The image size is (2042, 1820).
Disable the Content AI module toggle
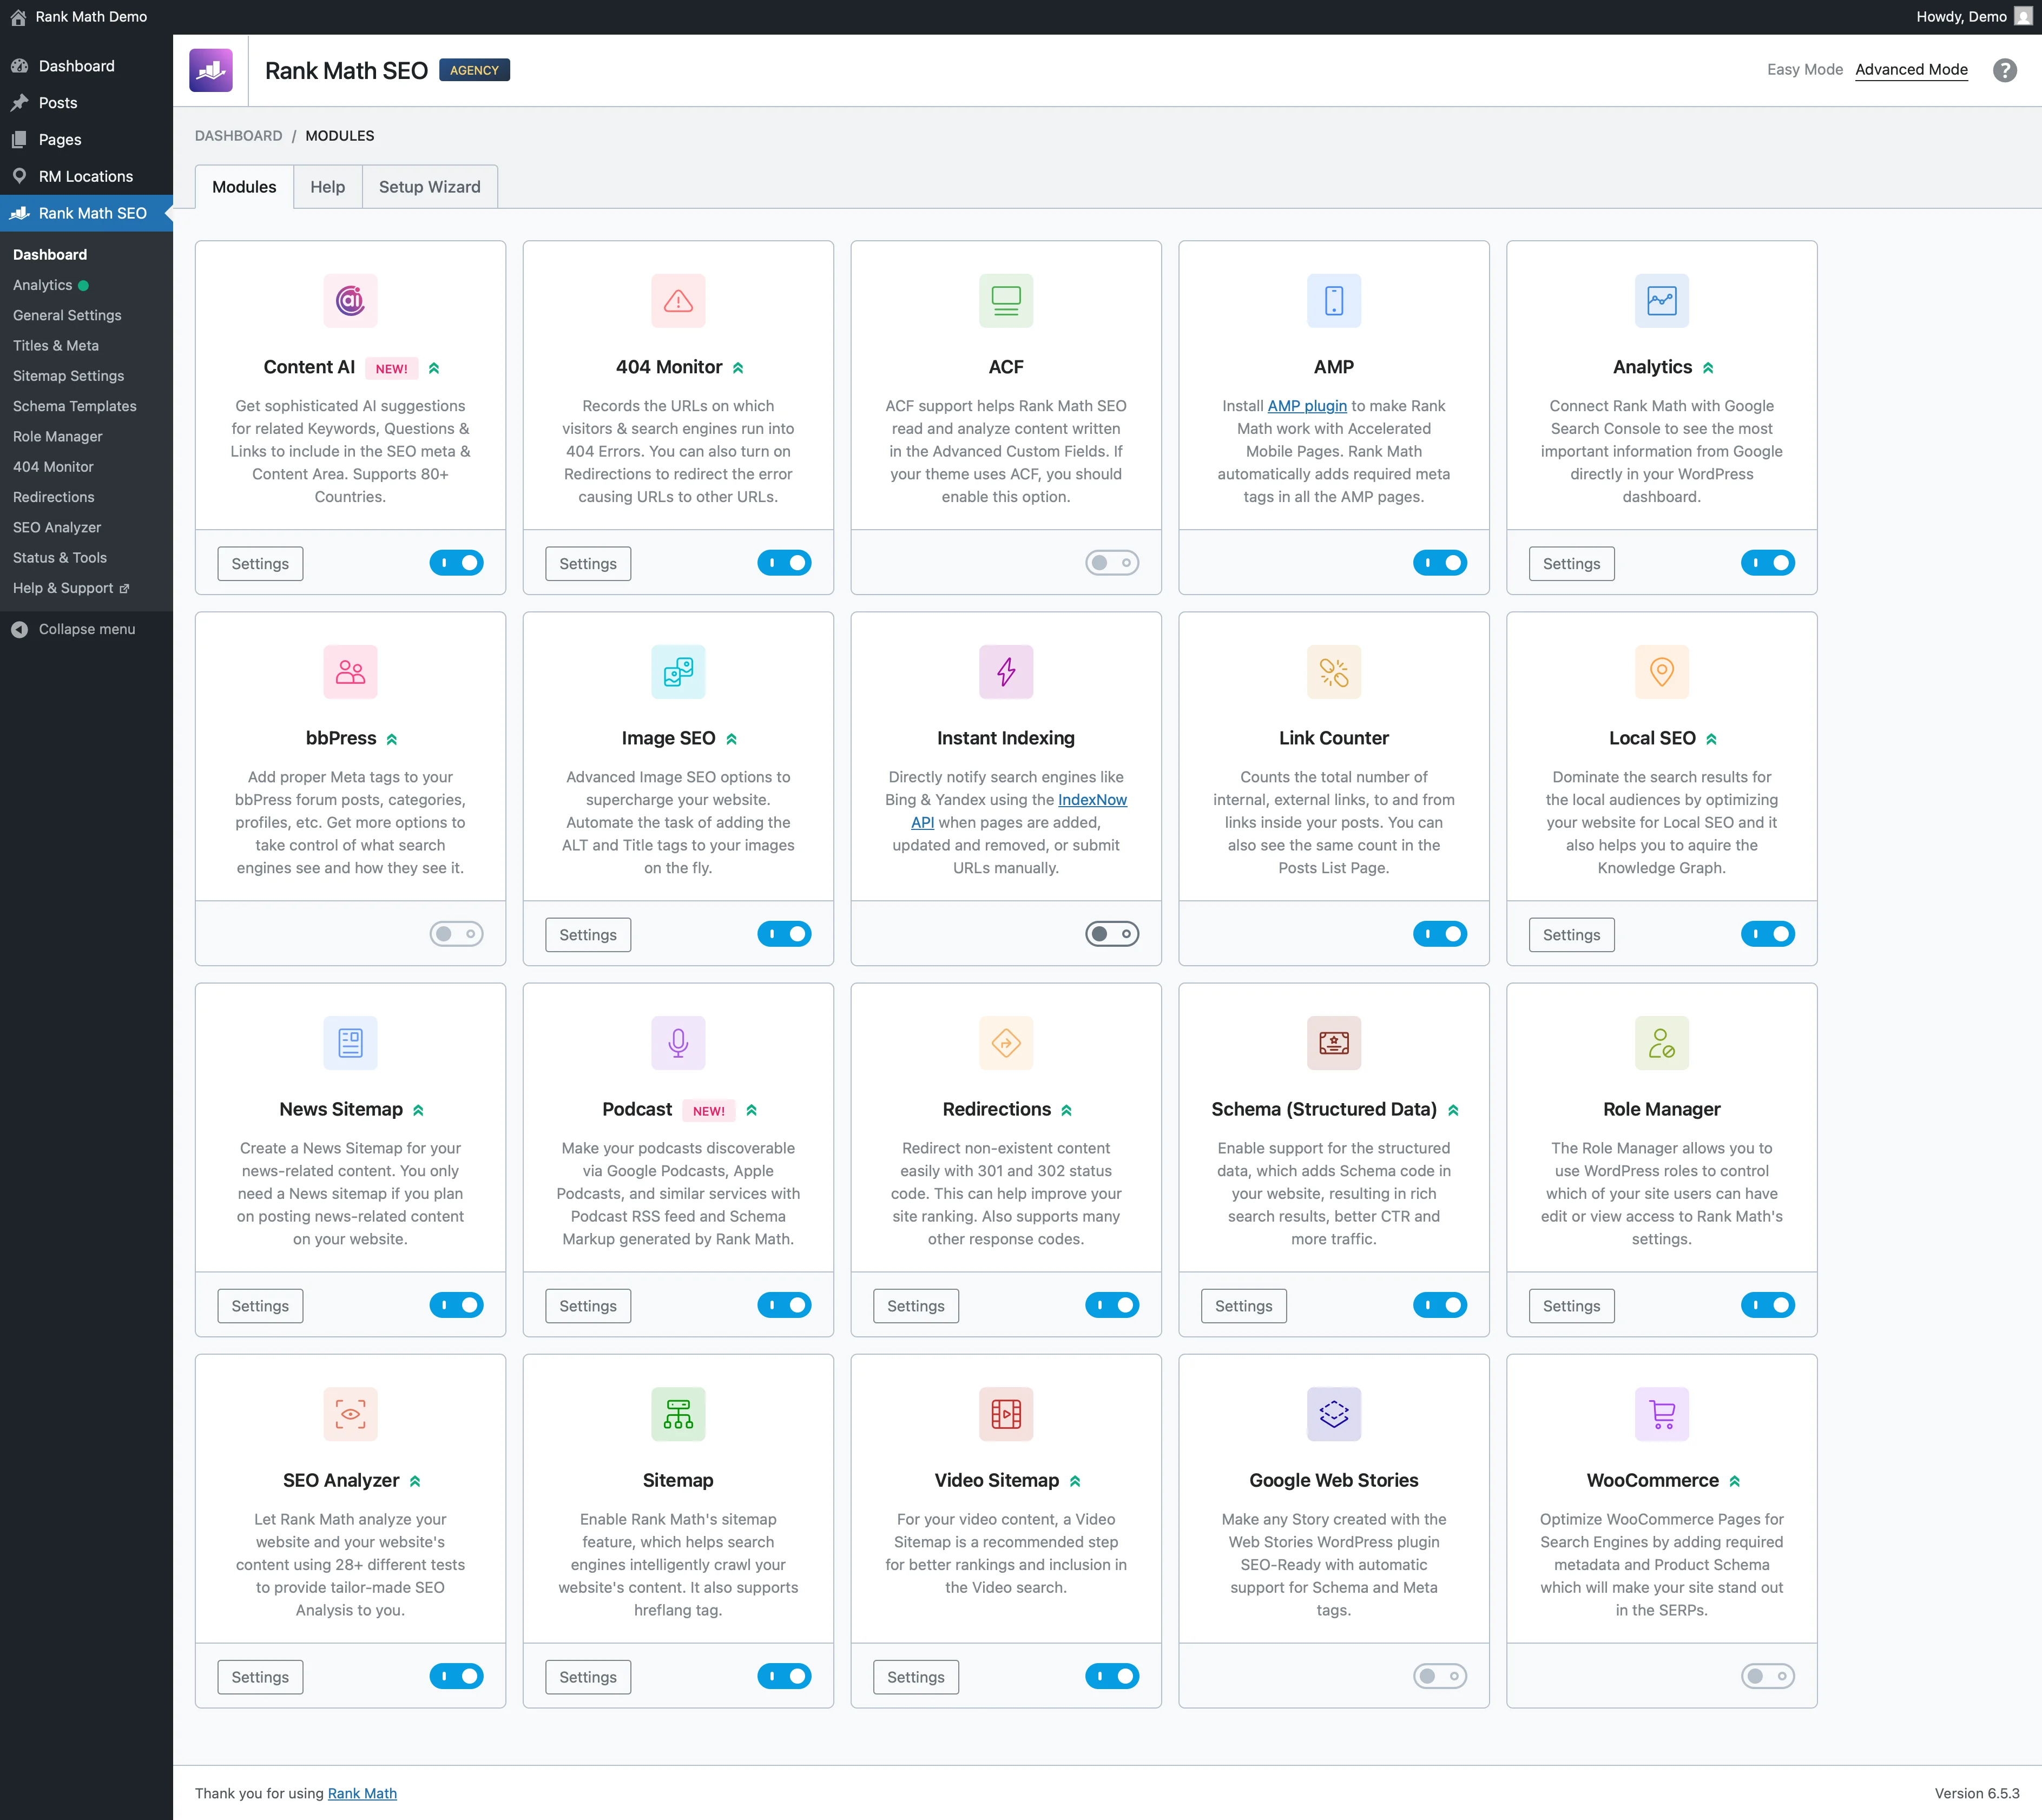pos(456,563)
